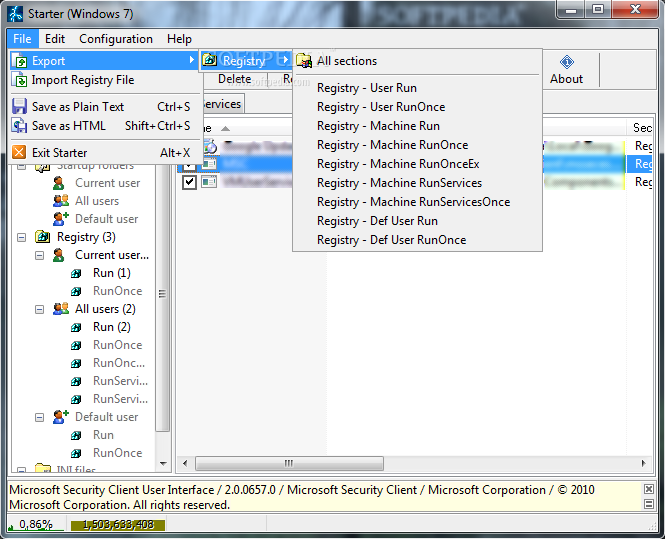Open the Help menu

pyautogui.click(x=179, y=39)
